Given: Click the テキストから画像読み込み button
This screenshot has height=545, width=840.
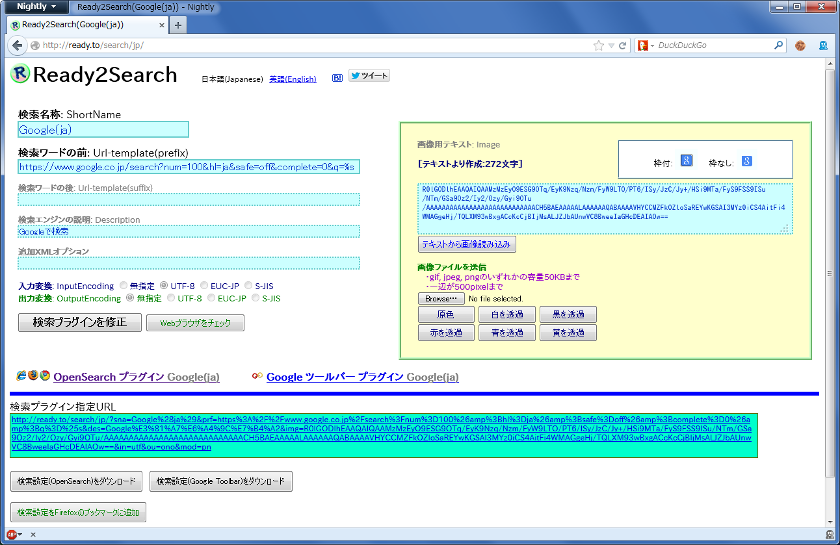Looking at the screenshot, I should pos(467,244).
